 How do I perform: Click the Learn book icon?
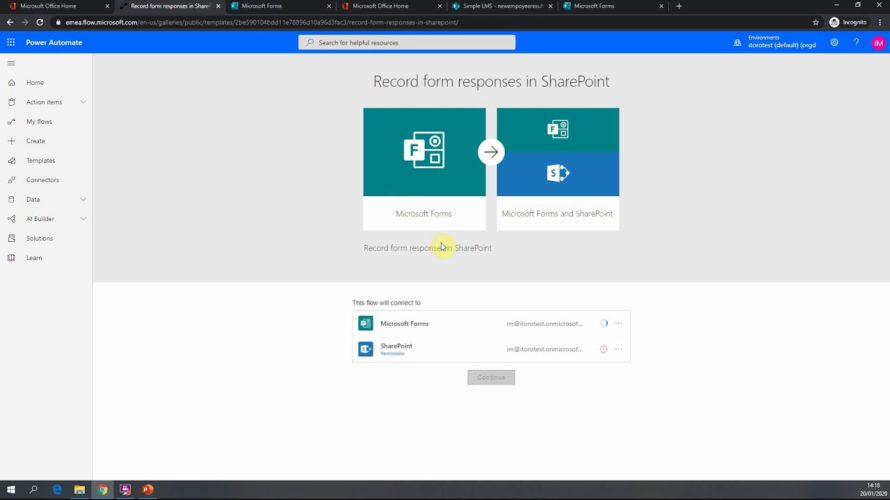point(11,258)
